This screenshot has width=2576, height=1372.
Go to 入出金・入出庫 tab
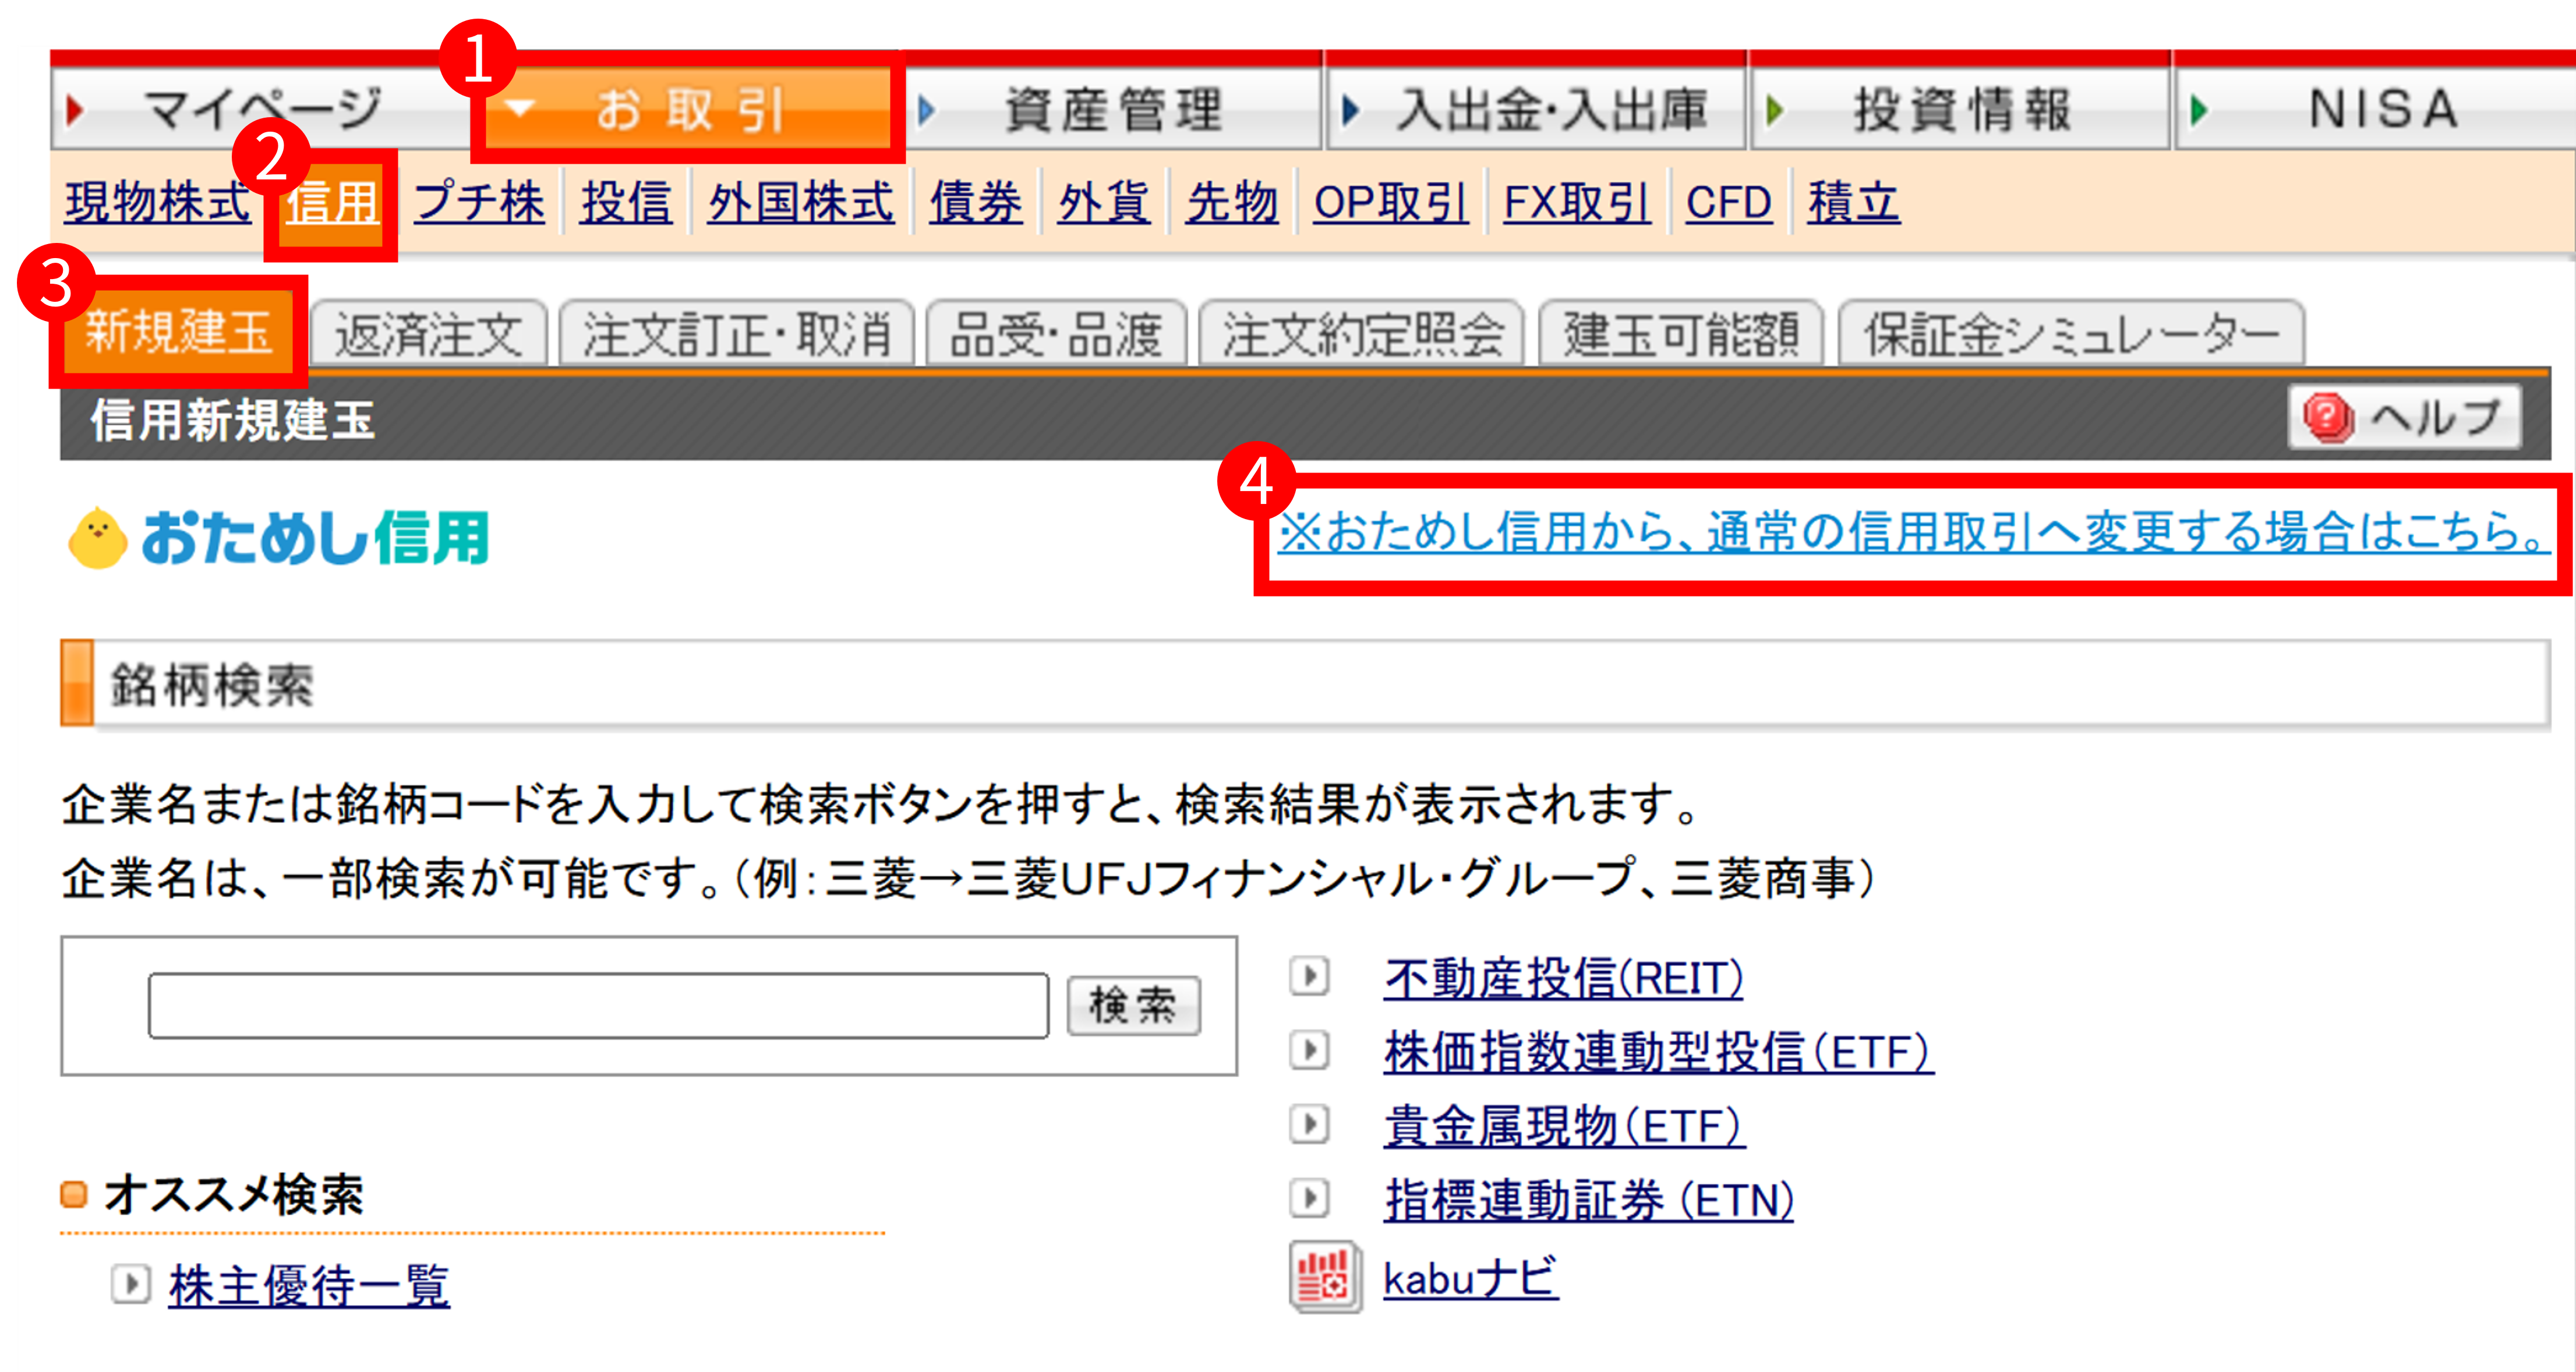pos(1537,109)
